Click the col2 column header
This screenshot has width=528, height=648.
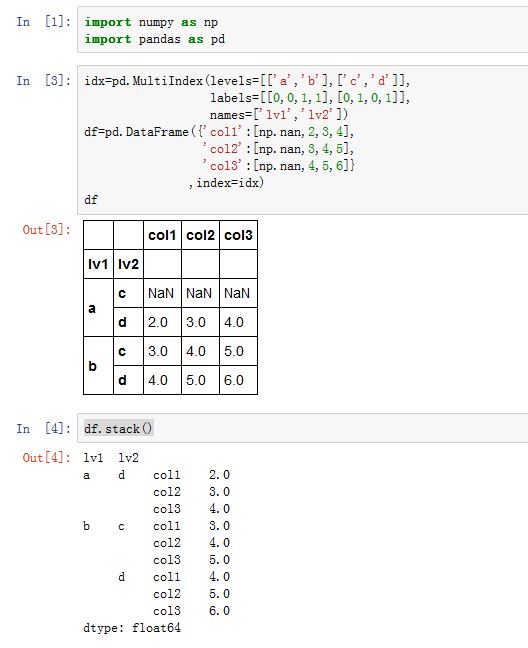(x=200, y=235)
